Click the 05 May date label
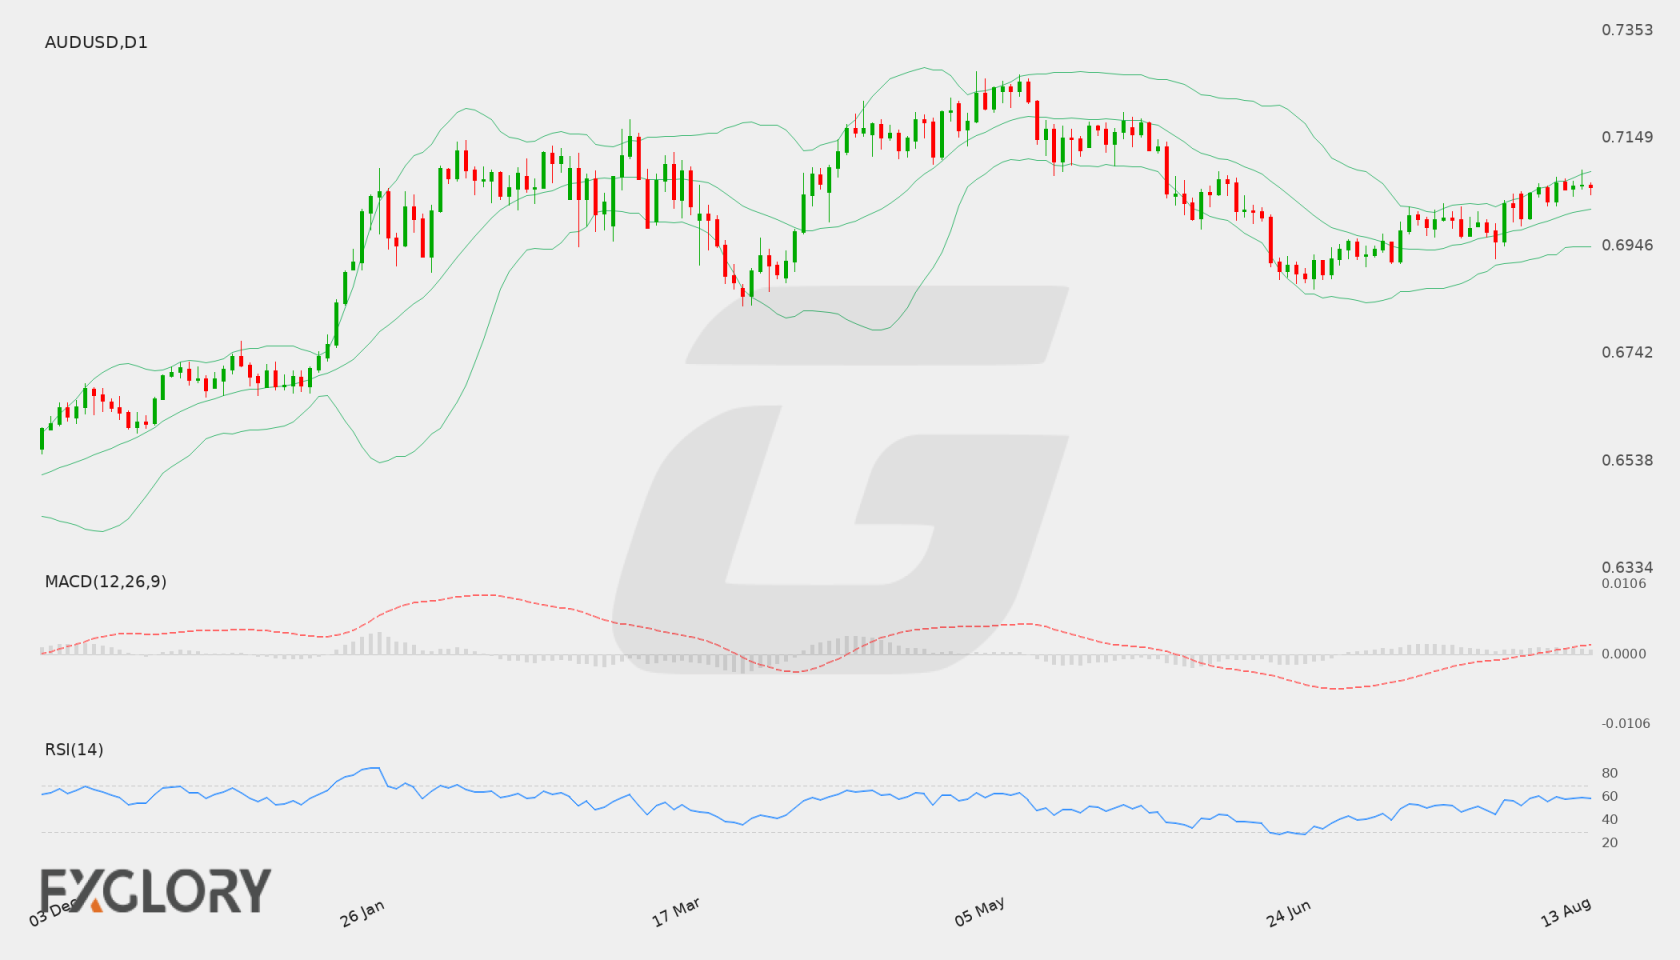 [x=979, y=912]
